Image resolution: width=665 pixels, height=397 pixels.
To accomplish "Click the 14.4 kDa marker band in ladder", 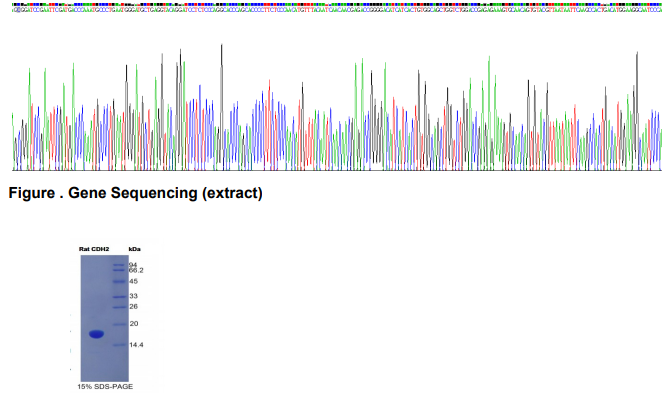I will click(x=119, y=345).
